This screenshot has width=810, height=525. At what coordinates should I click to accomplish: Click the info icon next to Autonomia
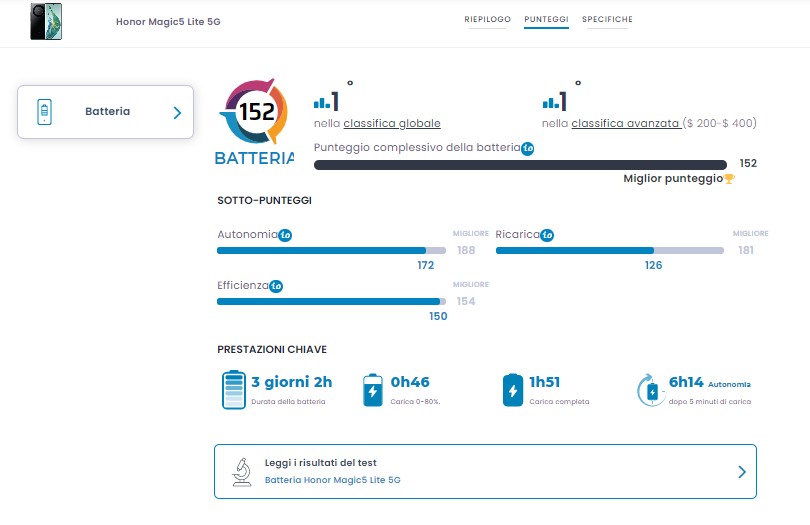285,235
